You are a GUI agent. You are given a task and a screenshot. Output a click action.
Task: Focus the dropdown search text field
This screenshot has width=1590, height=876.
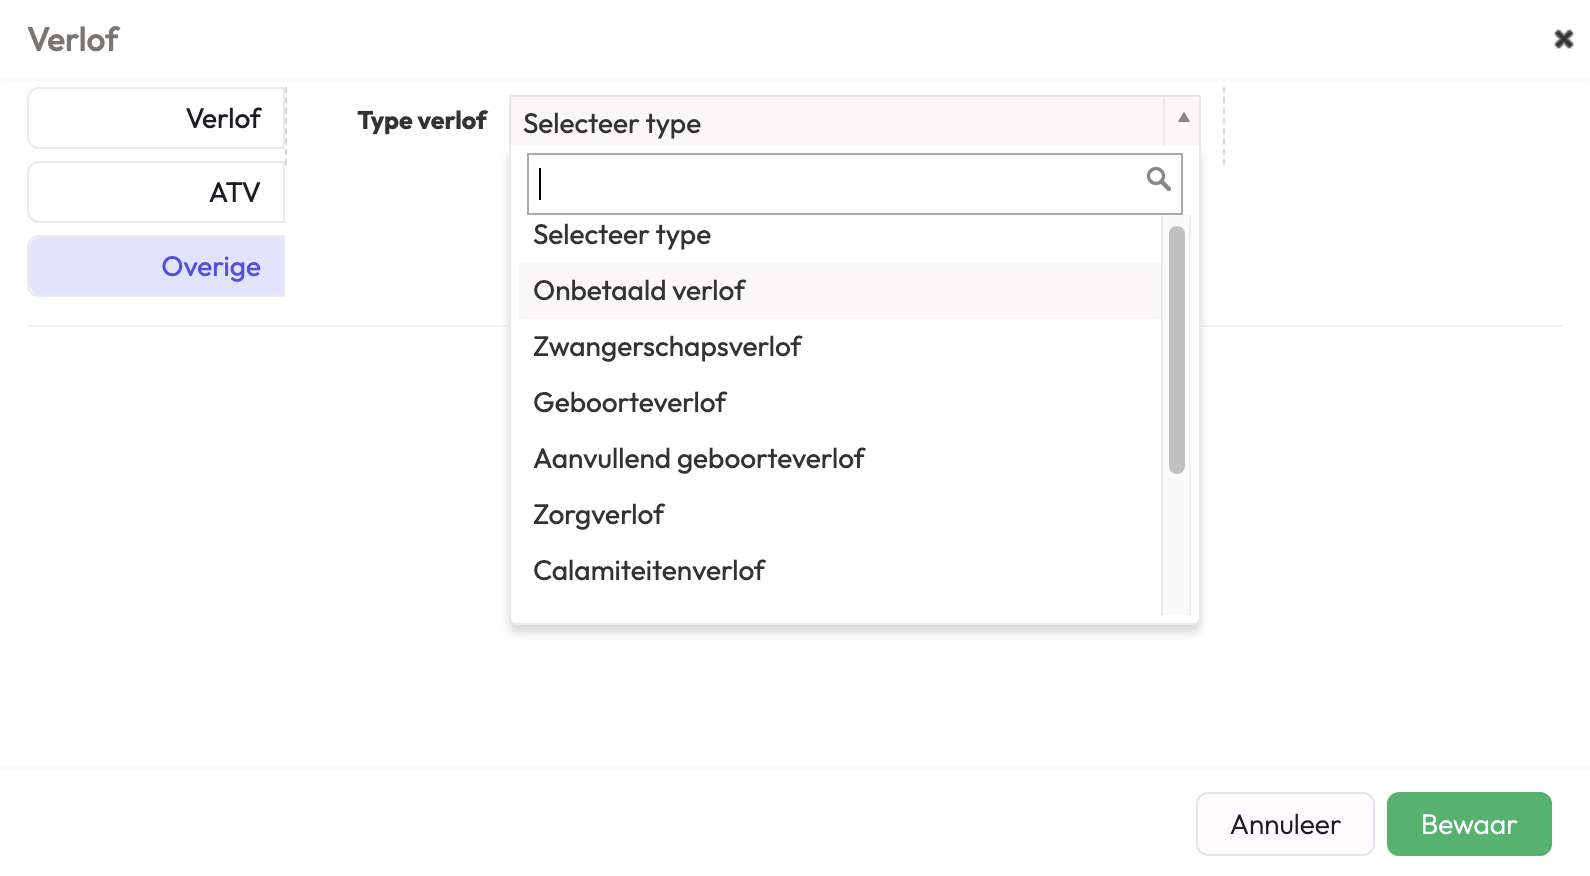tap(836, 184)
